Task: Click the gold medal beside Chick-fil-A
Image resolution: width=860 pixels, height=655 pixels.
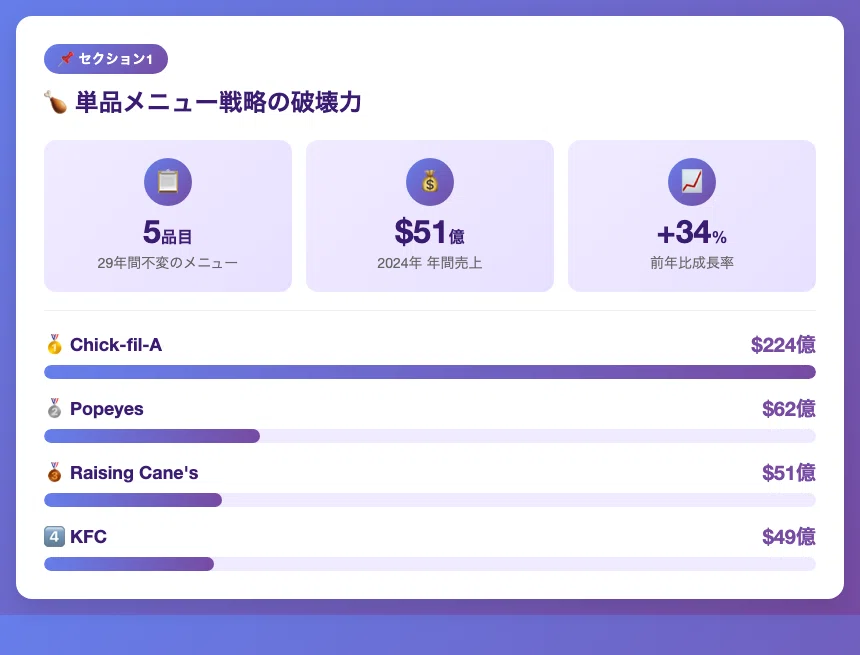Action: pos(54,345)
